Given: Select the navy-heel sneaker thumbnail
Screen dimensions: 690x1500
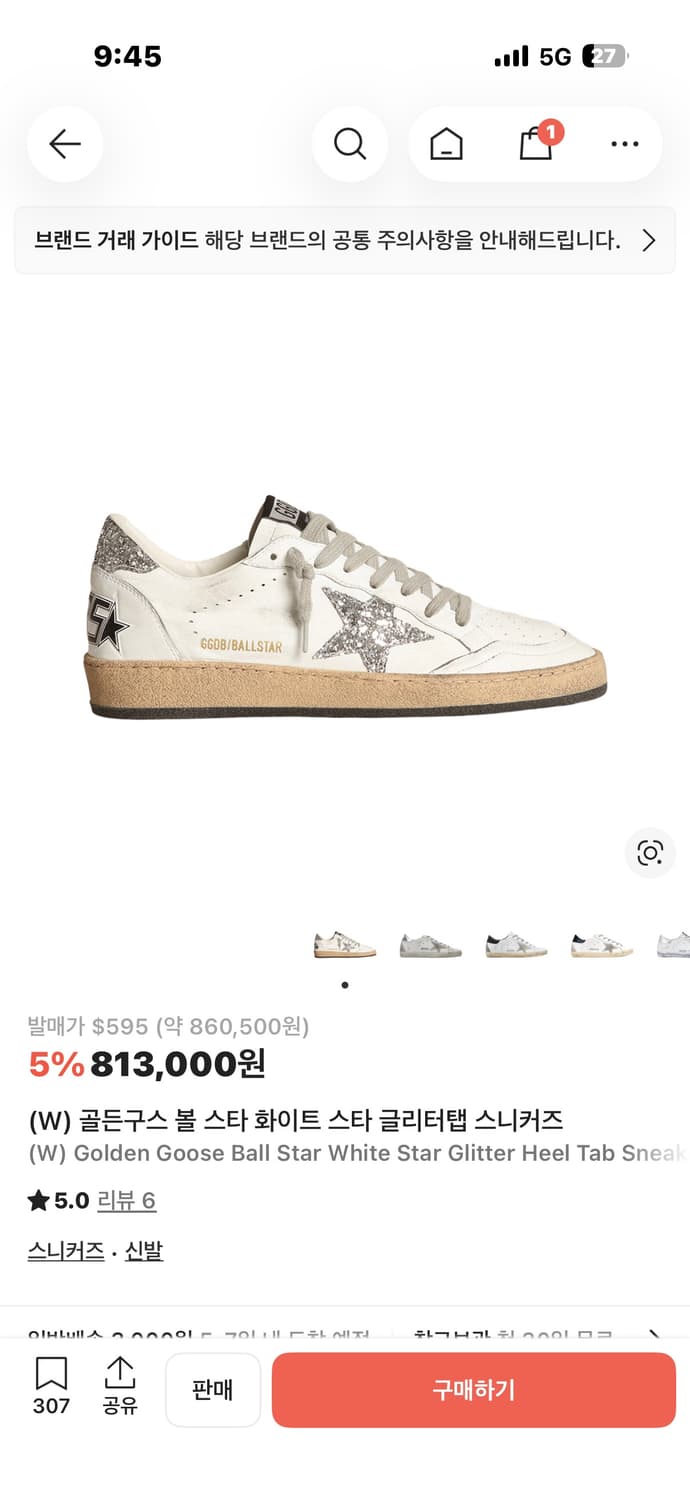Looking at the screenshot, I should (x=516, y=944).
